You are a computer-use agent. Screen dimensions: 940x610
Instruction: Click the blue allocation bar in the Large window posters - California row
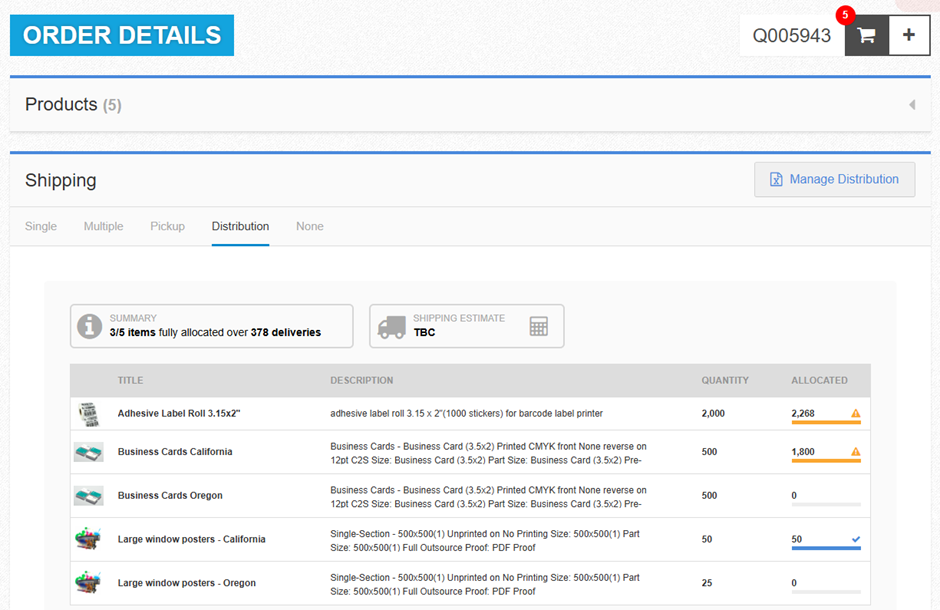click(826, 548)
